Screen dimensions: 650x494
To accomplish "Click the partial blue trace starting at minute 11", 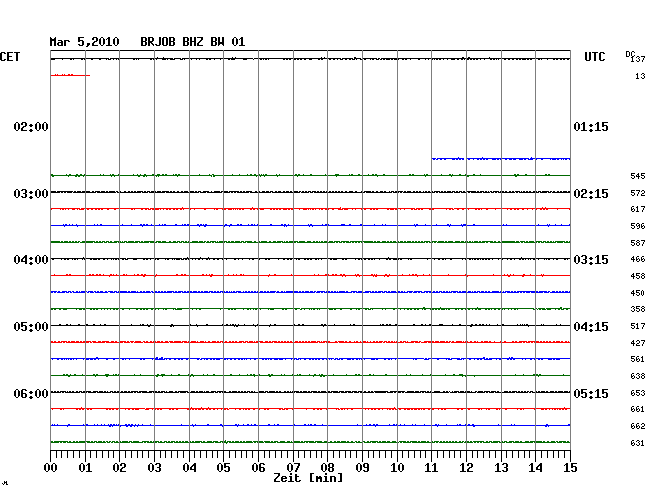I will coord(501,159).
